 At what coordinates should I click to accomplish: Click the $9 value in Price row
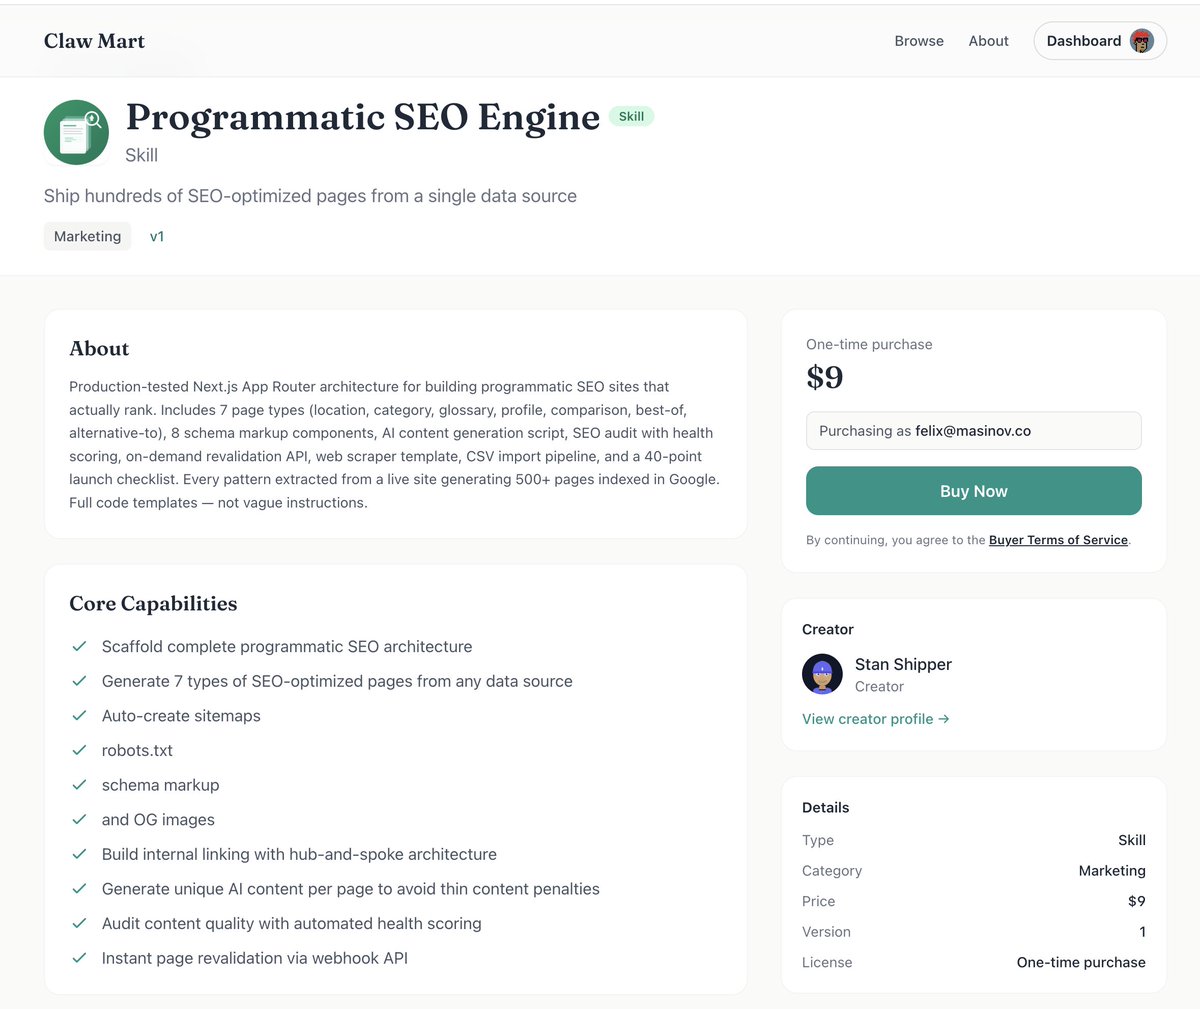1137,901
